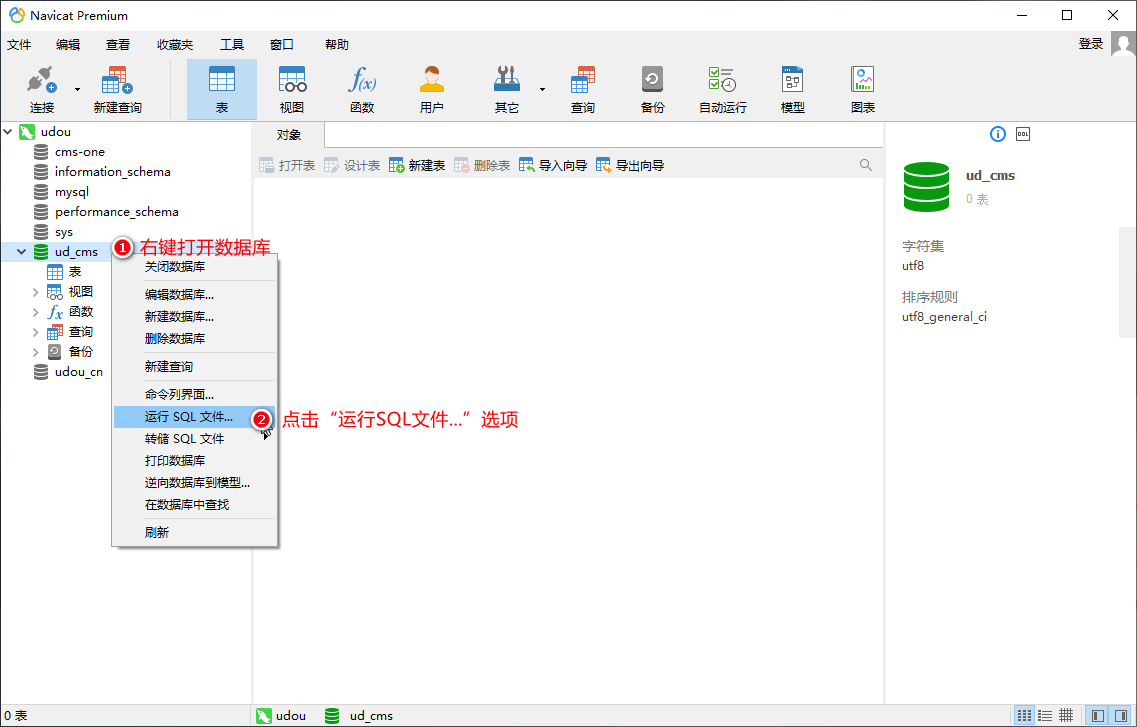The image size is (1137, 727).
Task: Switch to detail grid view in status bar
Action: [x=1066, y=715]
